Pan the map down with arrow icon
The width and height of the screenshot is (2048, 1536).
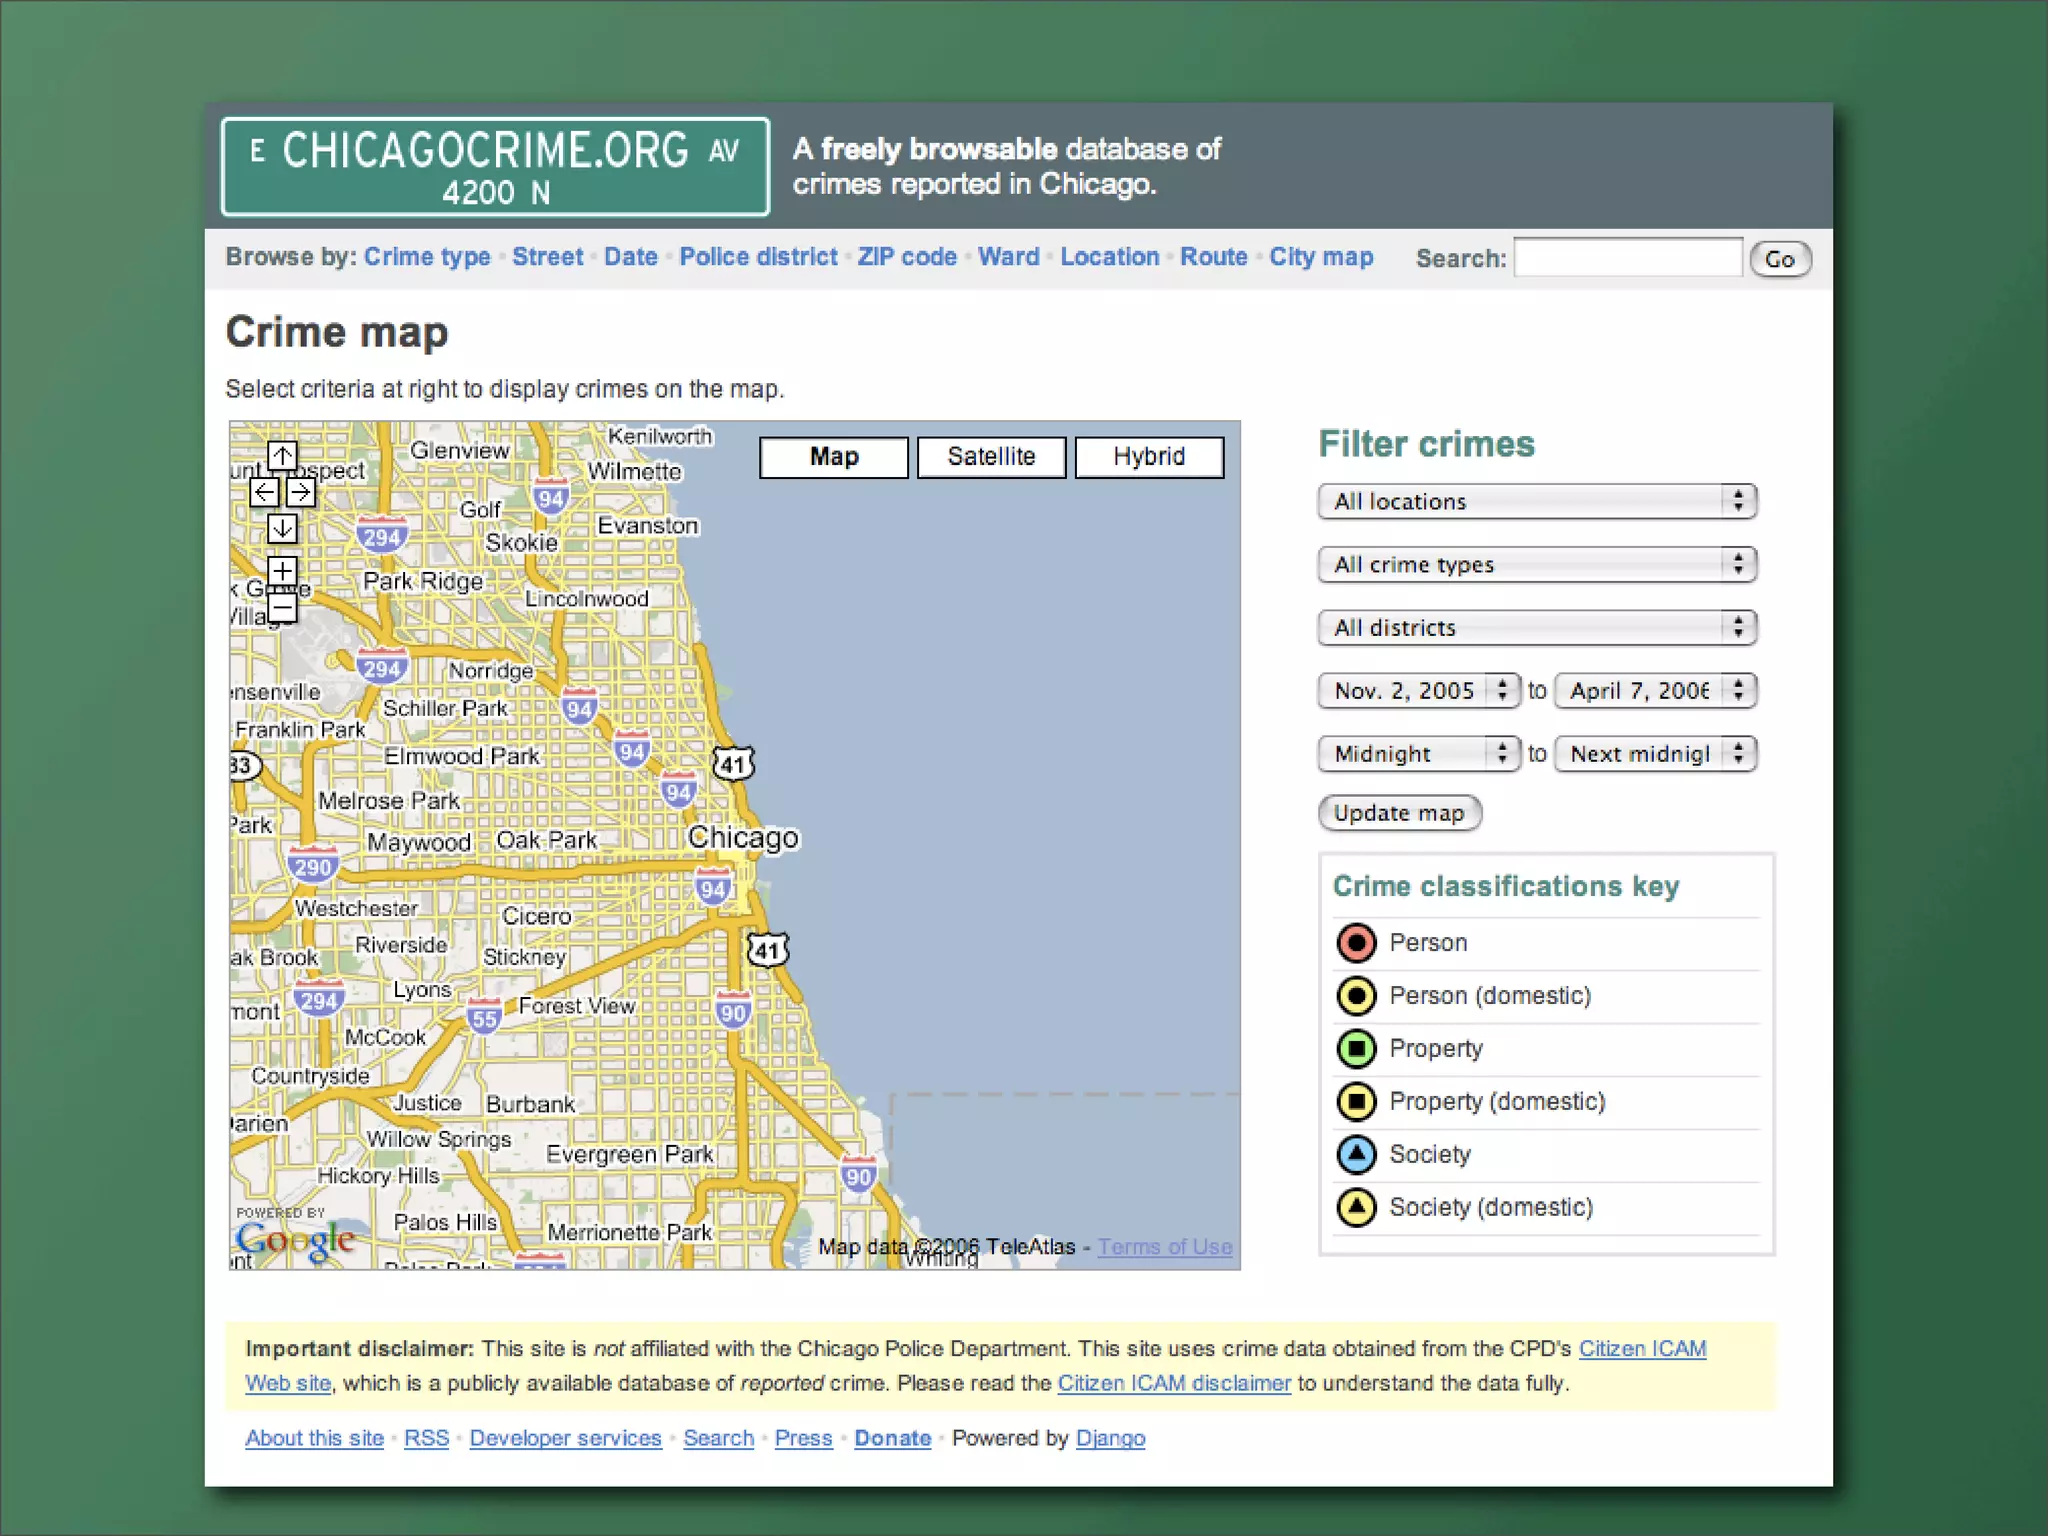coord(282,528)
